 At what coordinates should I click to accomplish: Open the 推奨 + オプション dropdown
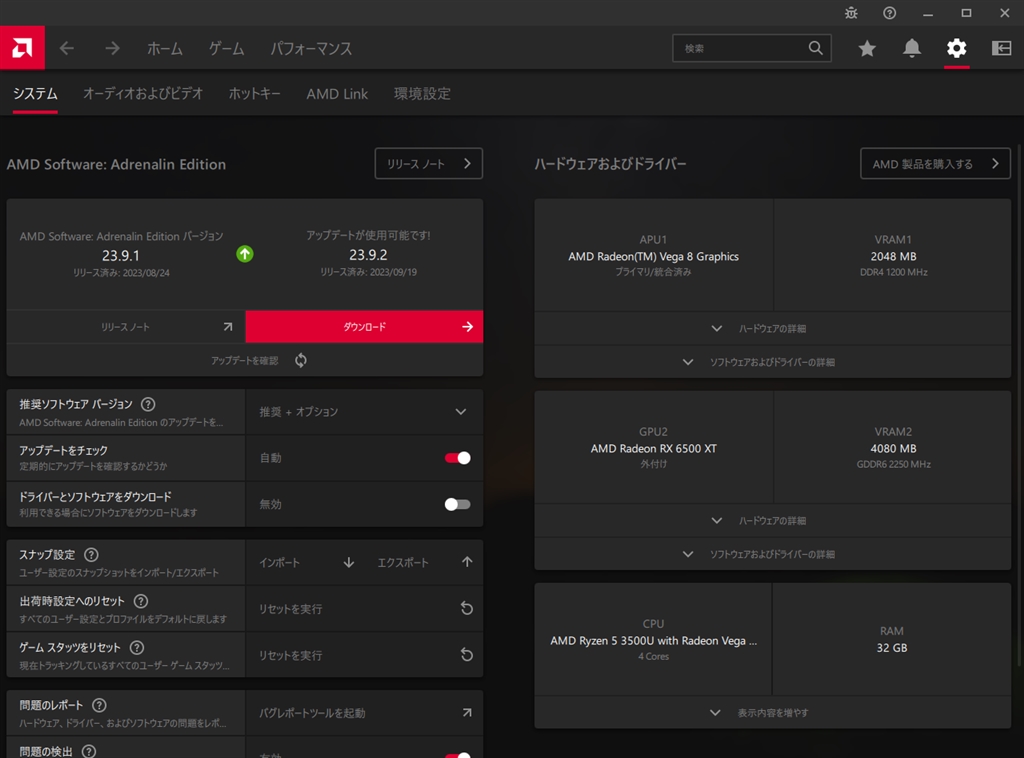pos(364,412)
